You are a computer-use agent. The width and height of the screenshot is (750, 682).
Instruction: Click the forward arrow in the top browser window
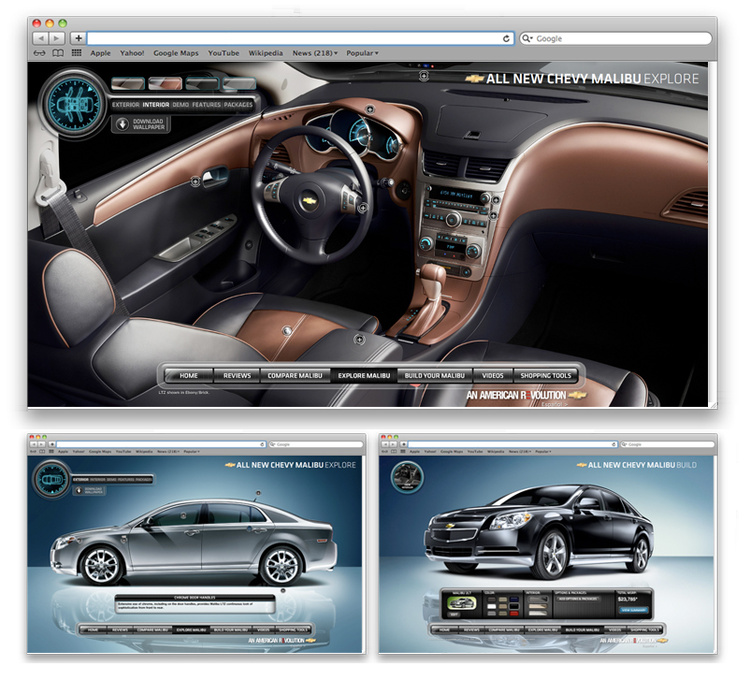56,38
